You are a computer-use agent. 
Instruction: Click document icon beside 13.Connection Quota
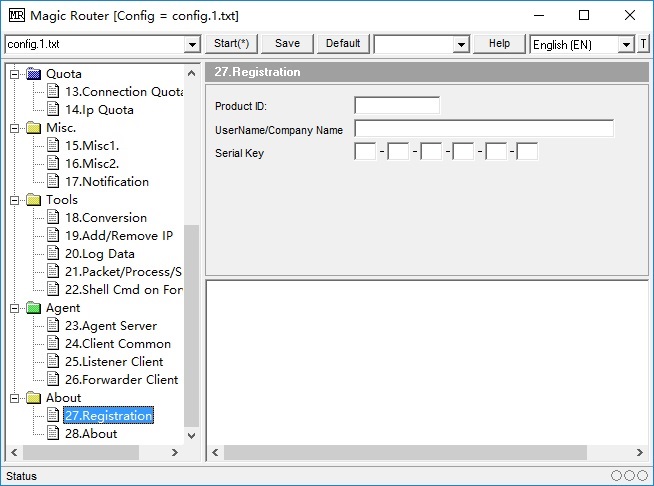53,91
